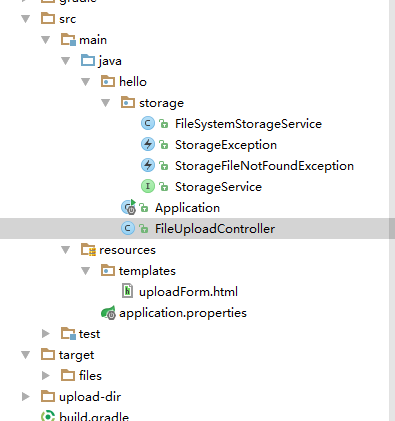Select StorageException class name
This screenshot has height=421, width=395.
(226, 145)
